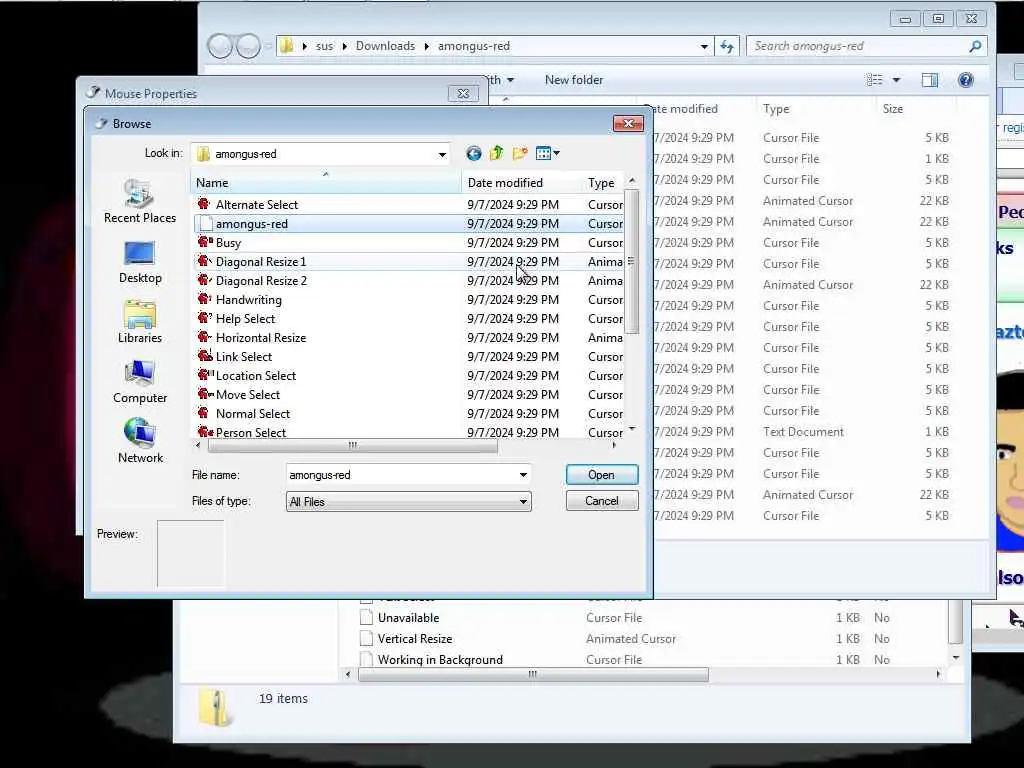Change view icon in Explorer toolbar
The image size is (1024, 768).
click(x=874, y=80)
